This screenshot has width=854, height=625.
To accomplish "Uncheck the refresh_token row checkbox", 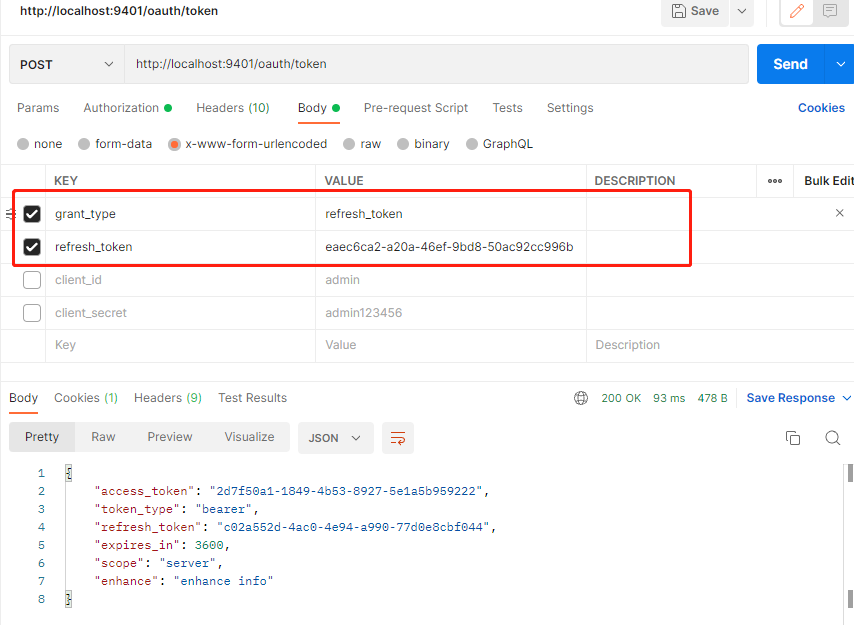I will [x=32, y=247].
